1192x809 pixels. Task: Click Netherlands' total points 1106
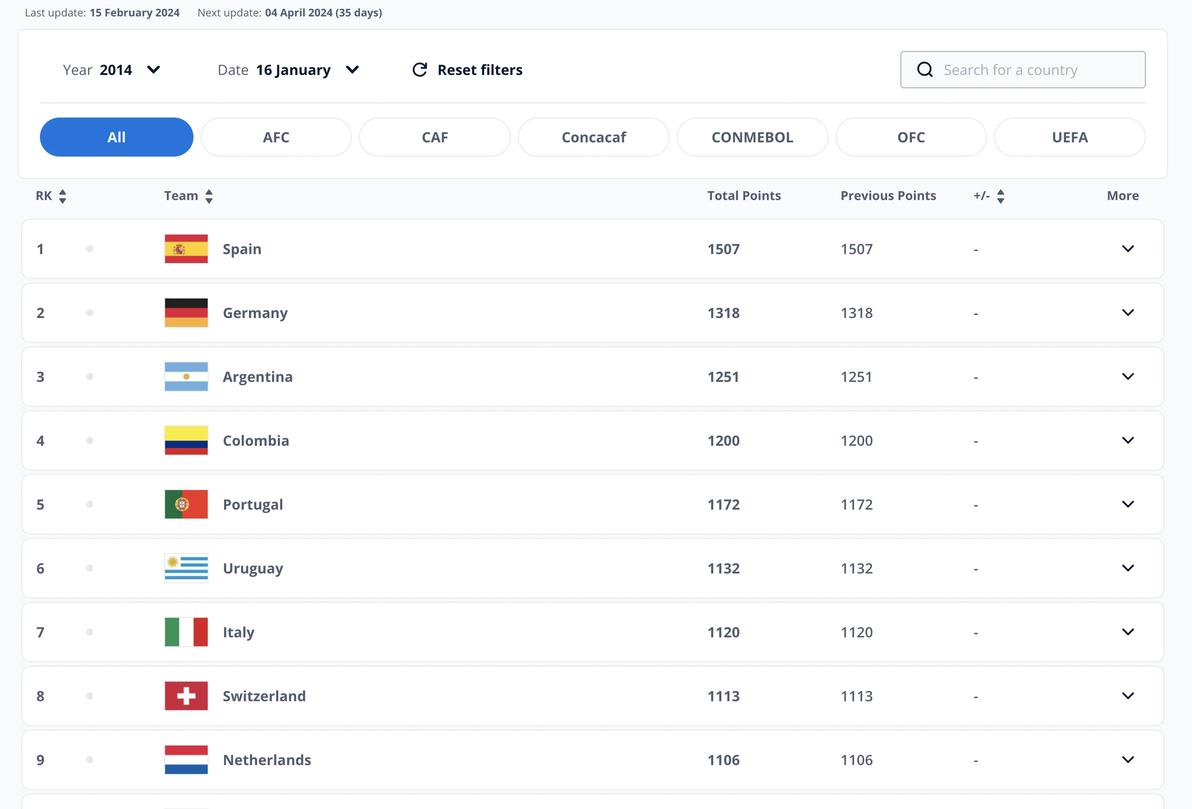point(723,760)
